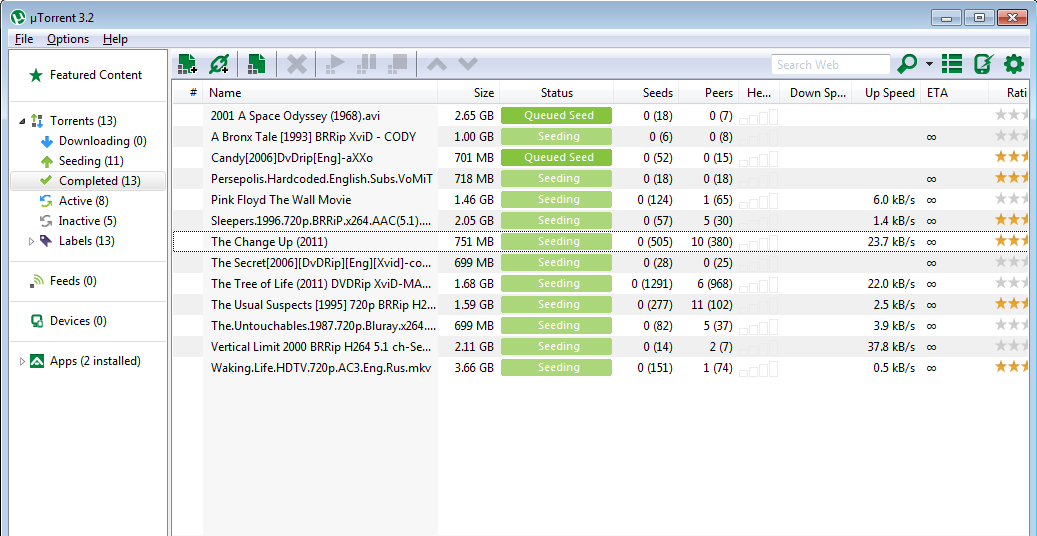Viewport: 1037px width, 536px height.
Task: Toggle the category list view icon
Action: click(952, 64)
